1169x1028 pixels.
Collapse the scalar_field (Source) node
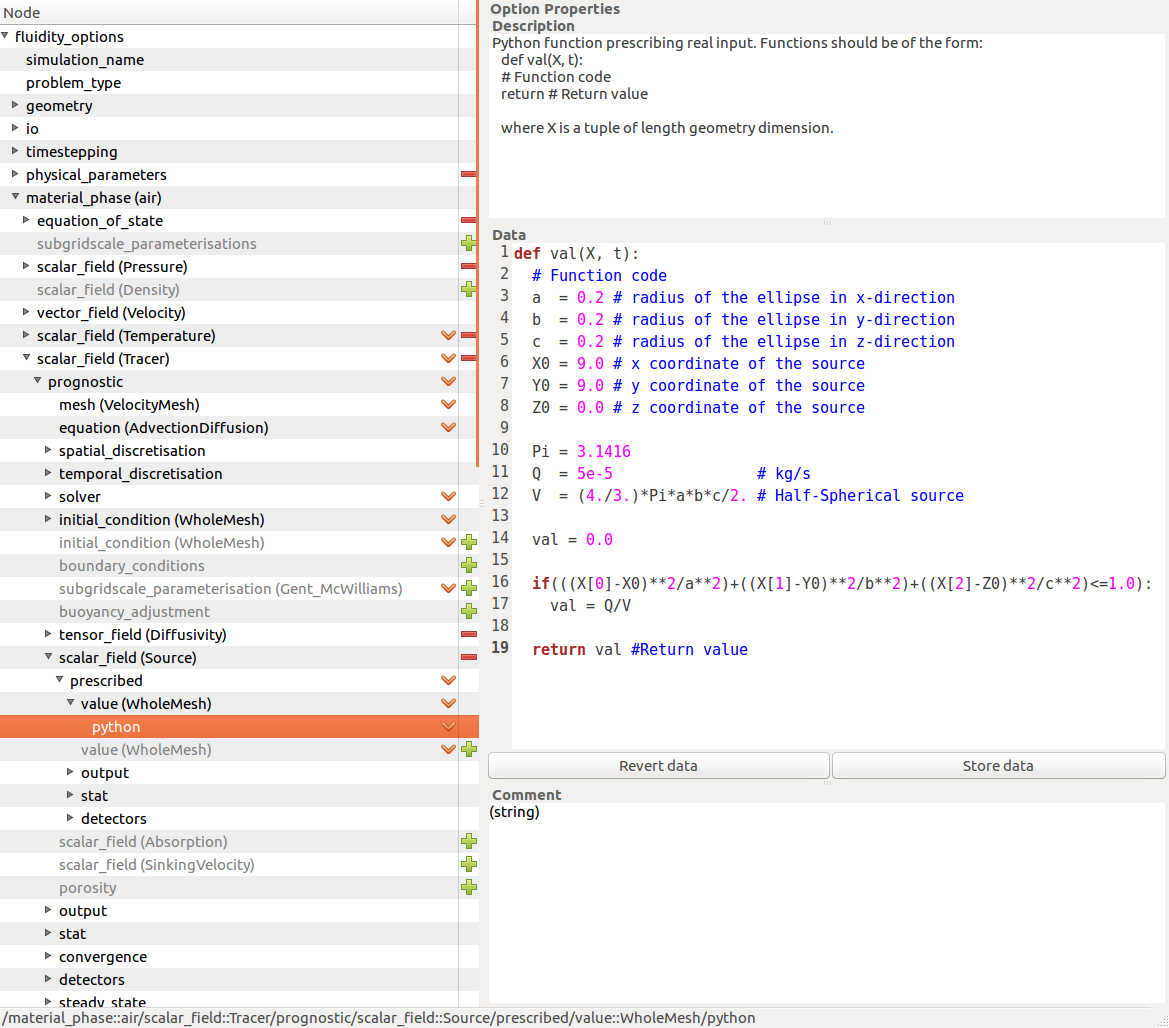tap(48, 657)
